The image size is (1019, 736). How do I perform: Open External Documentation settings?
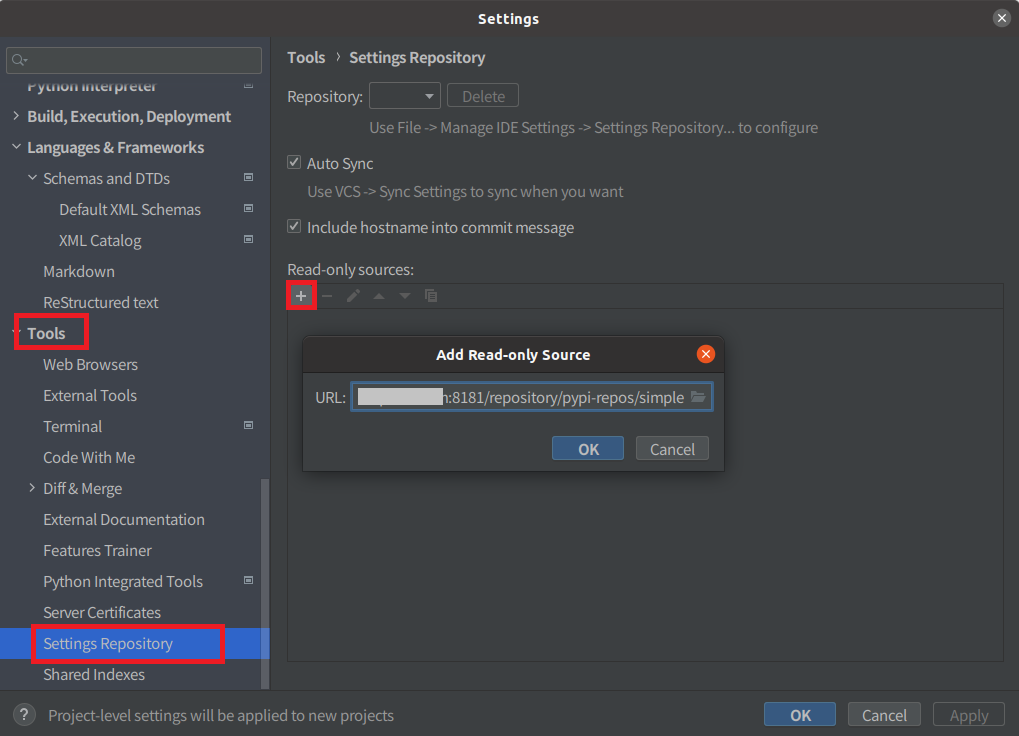124,520
